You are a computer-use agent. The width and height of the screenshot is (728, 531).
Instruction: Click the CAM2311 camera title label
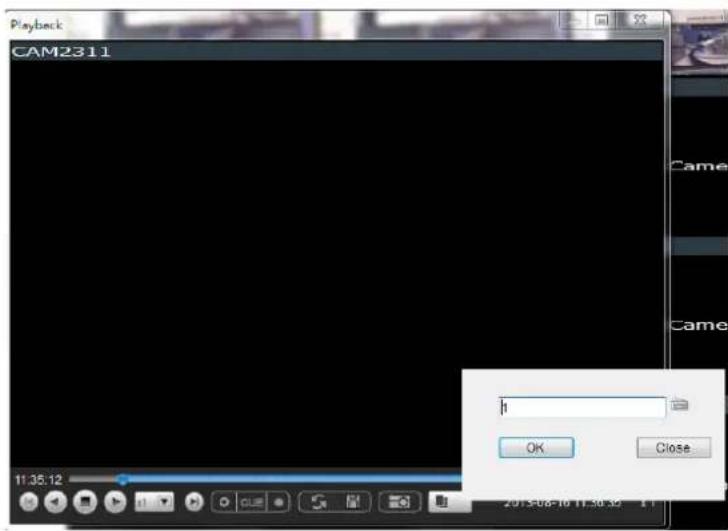[61, 51]
